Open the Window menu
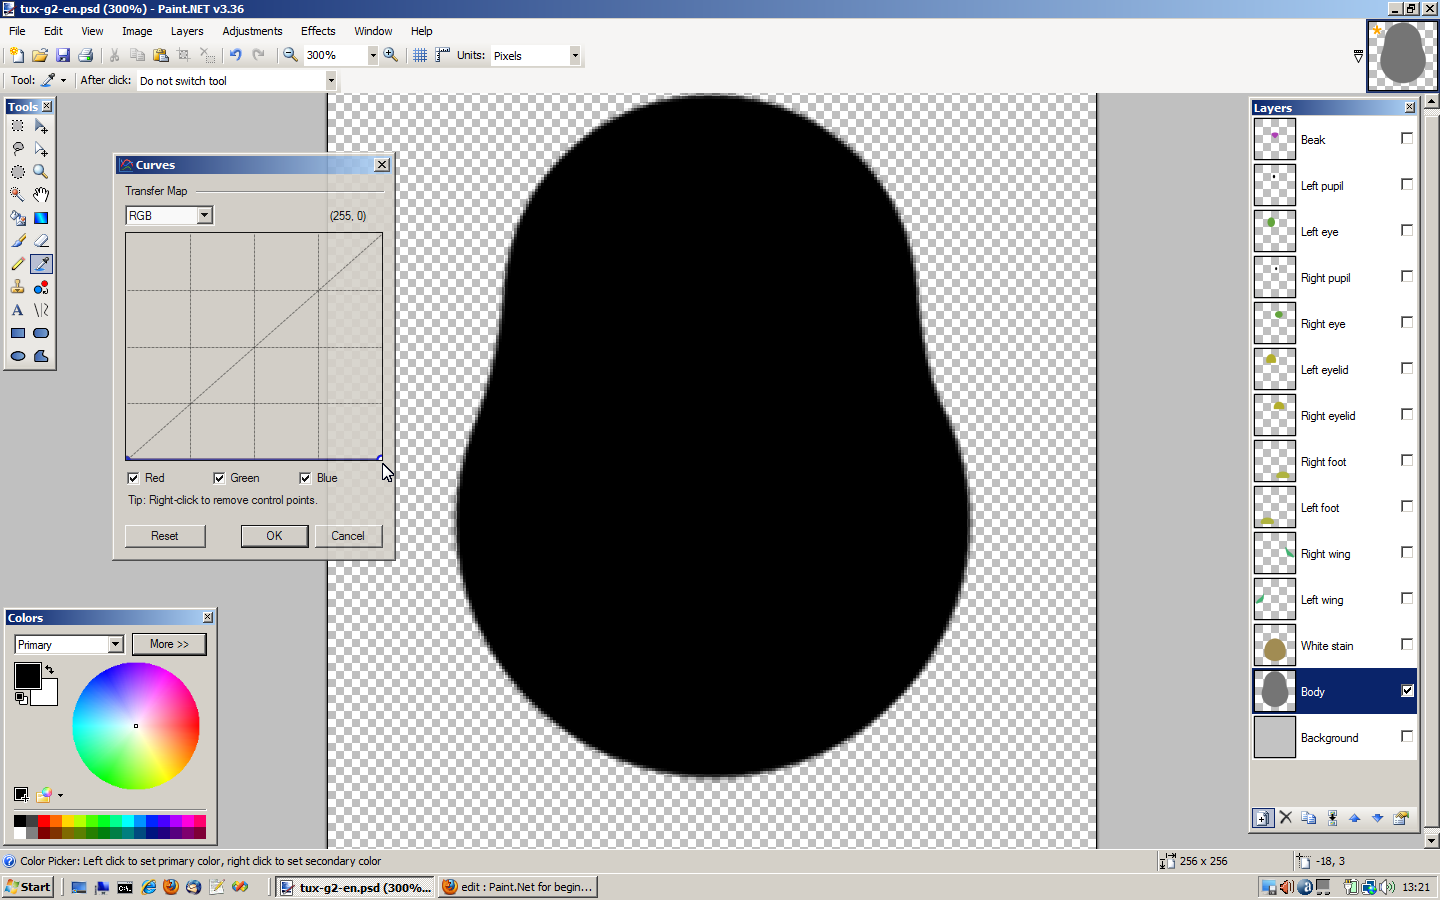The width and height of the screenshot is (1440, 900). pos(373,31)
